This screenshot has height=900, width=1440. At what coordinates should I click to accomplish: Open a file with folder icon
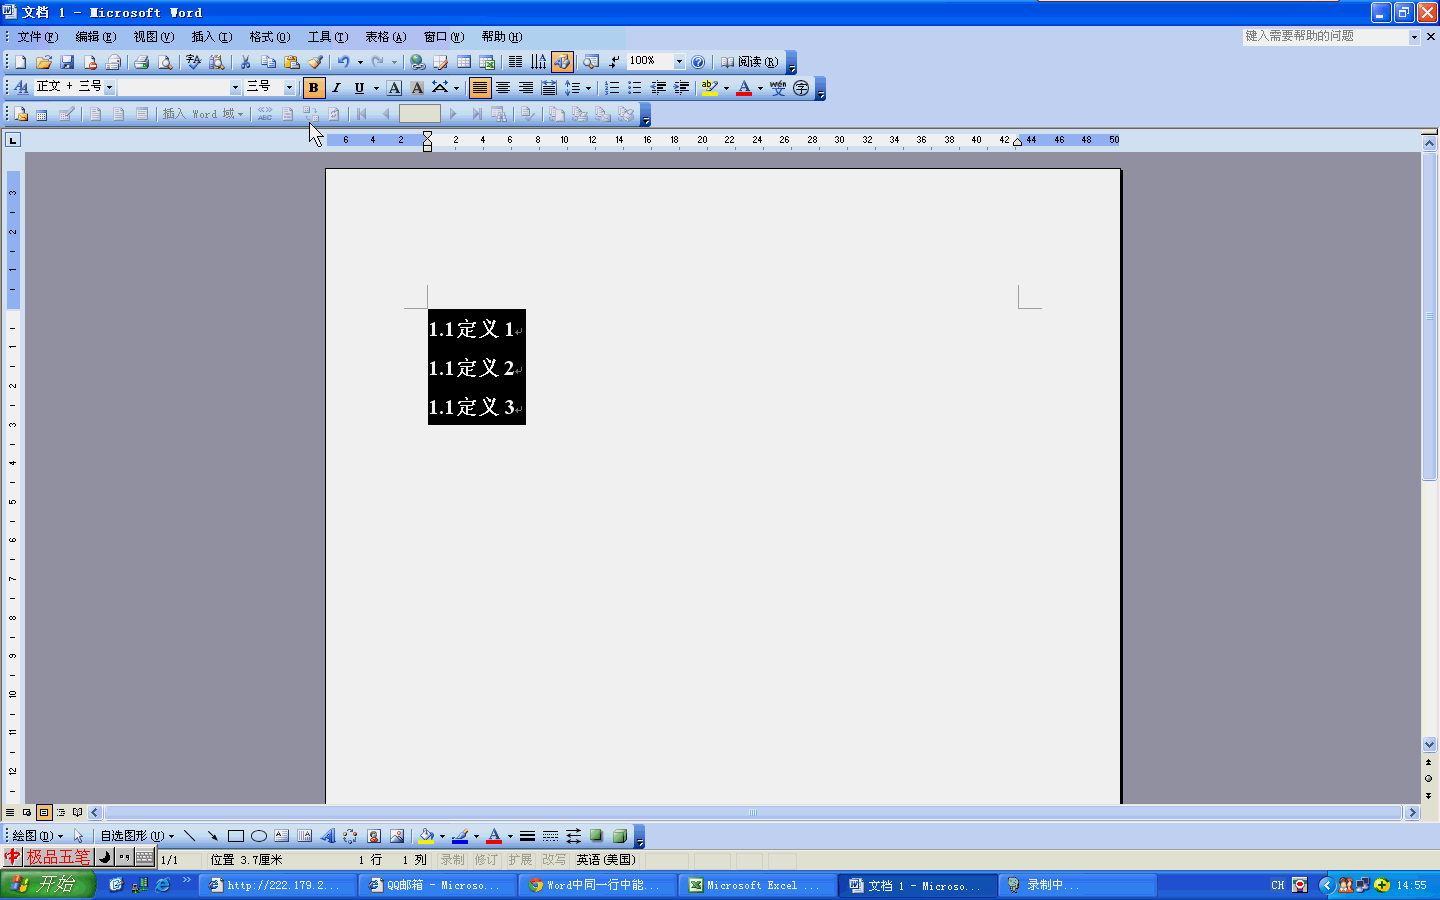point(43,62)
